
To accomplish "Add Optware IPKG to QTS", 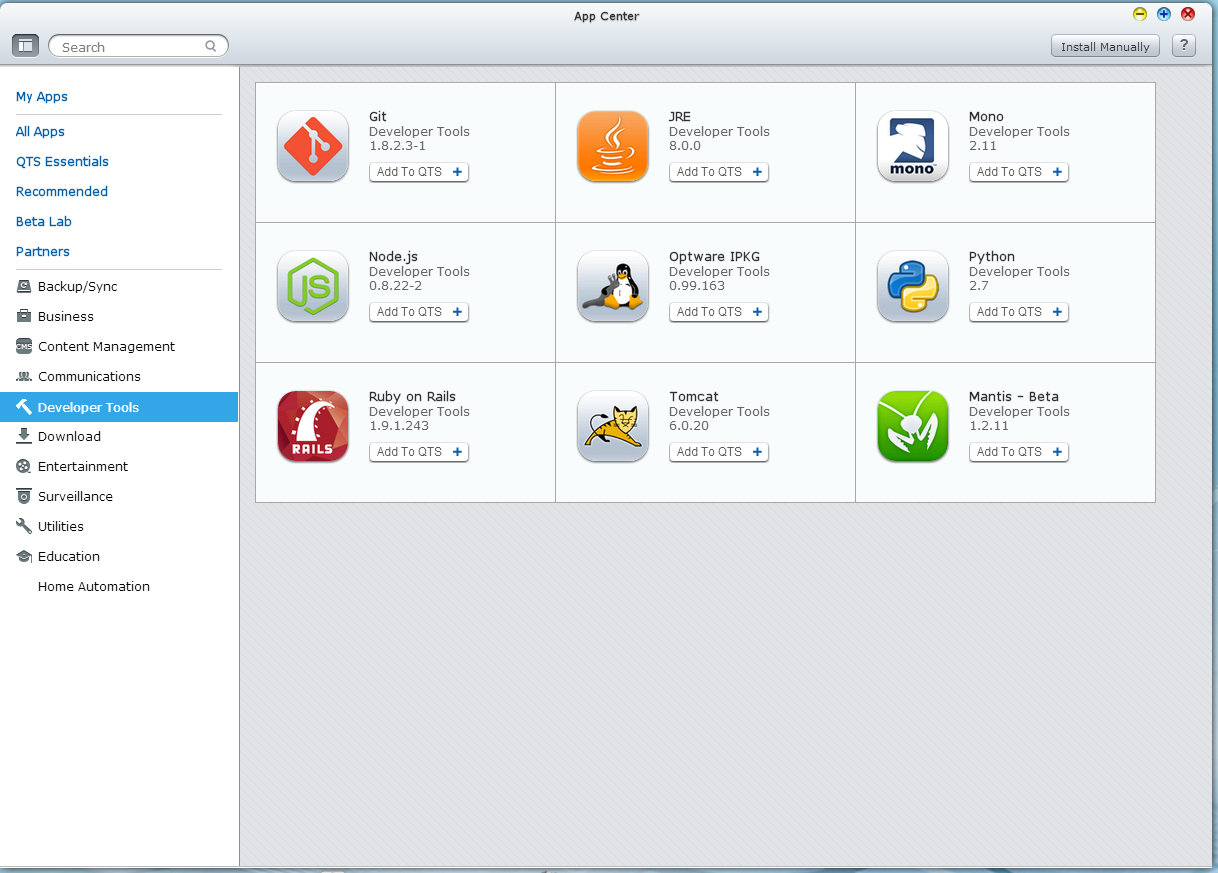I will coord(719,312).
